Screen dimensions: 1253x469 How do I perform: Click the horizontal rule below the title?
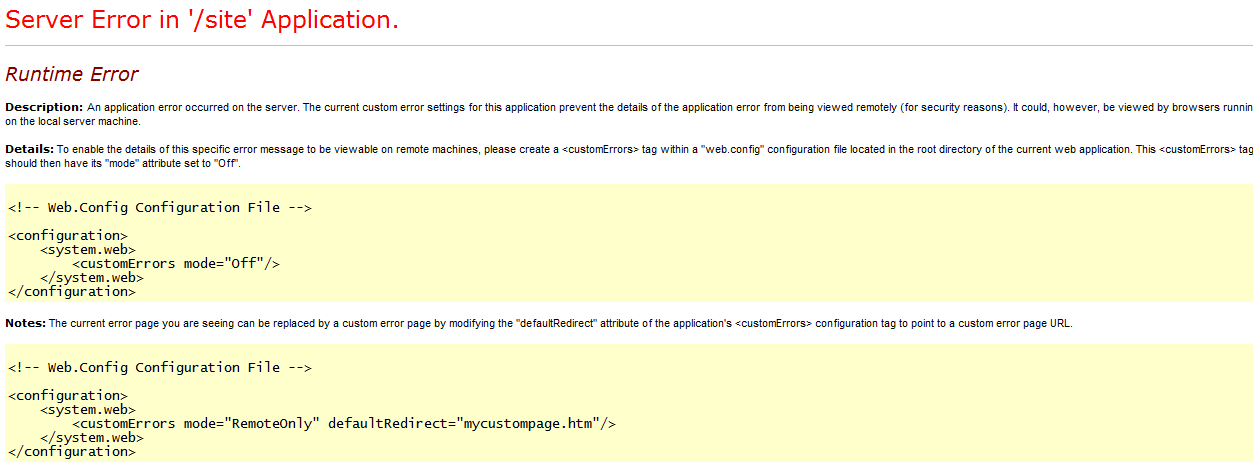coord(629,46)
